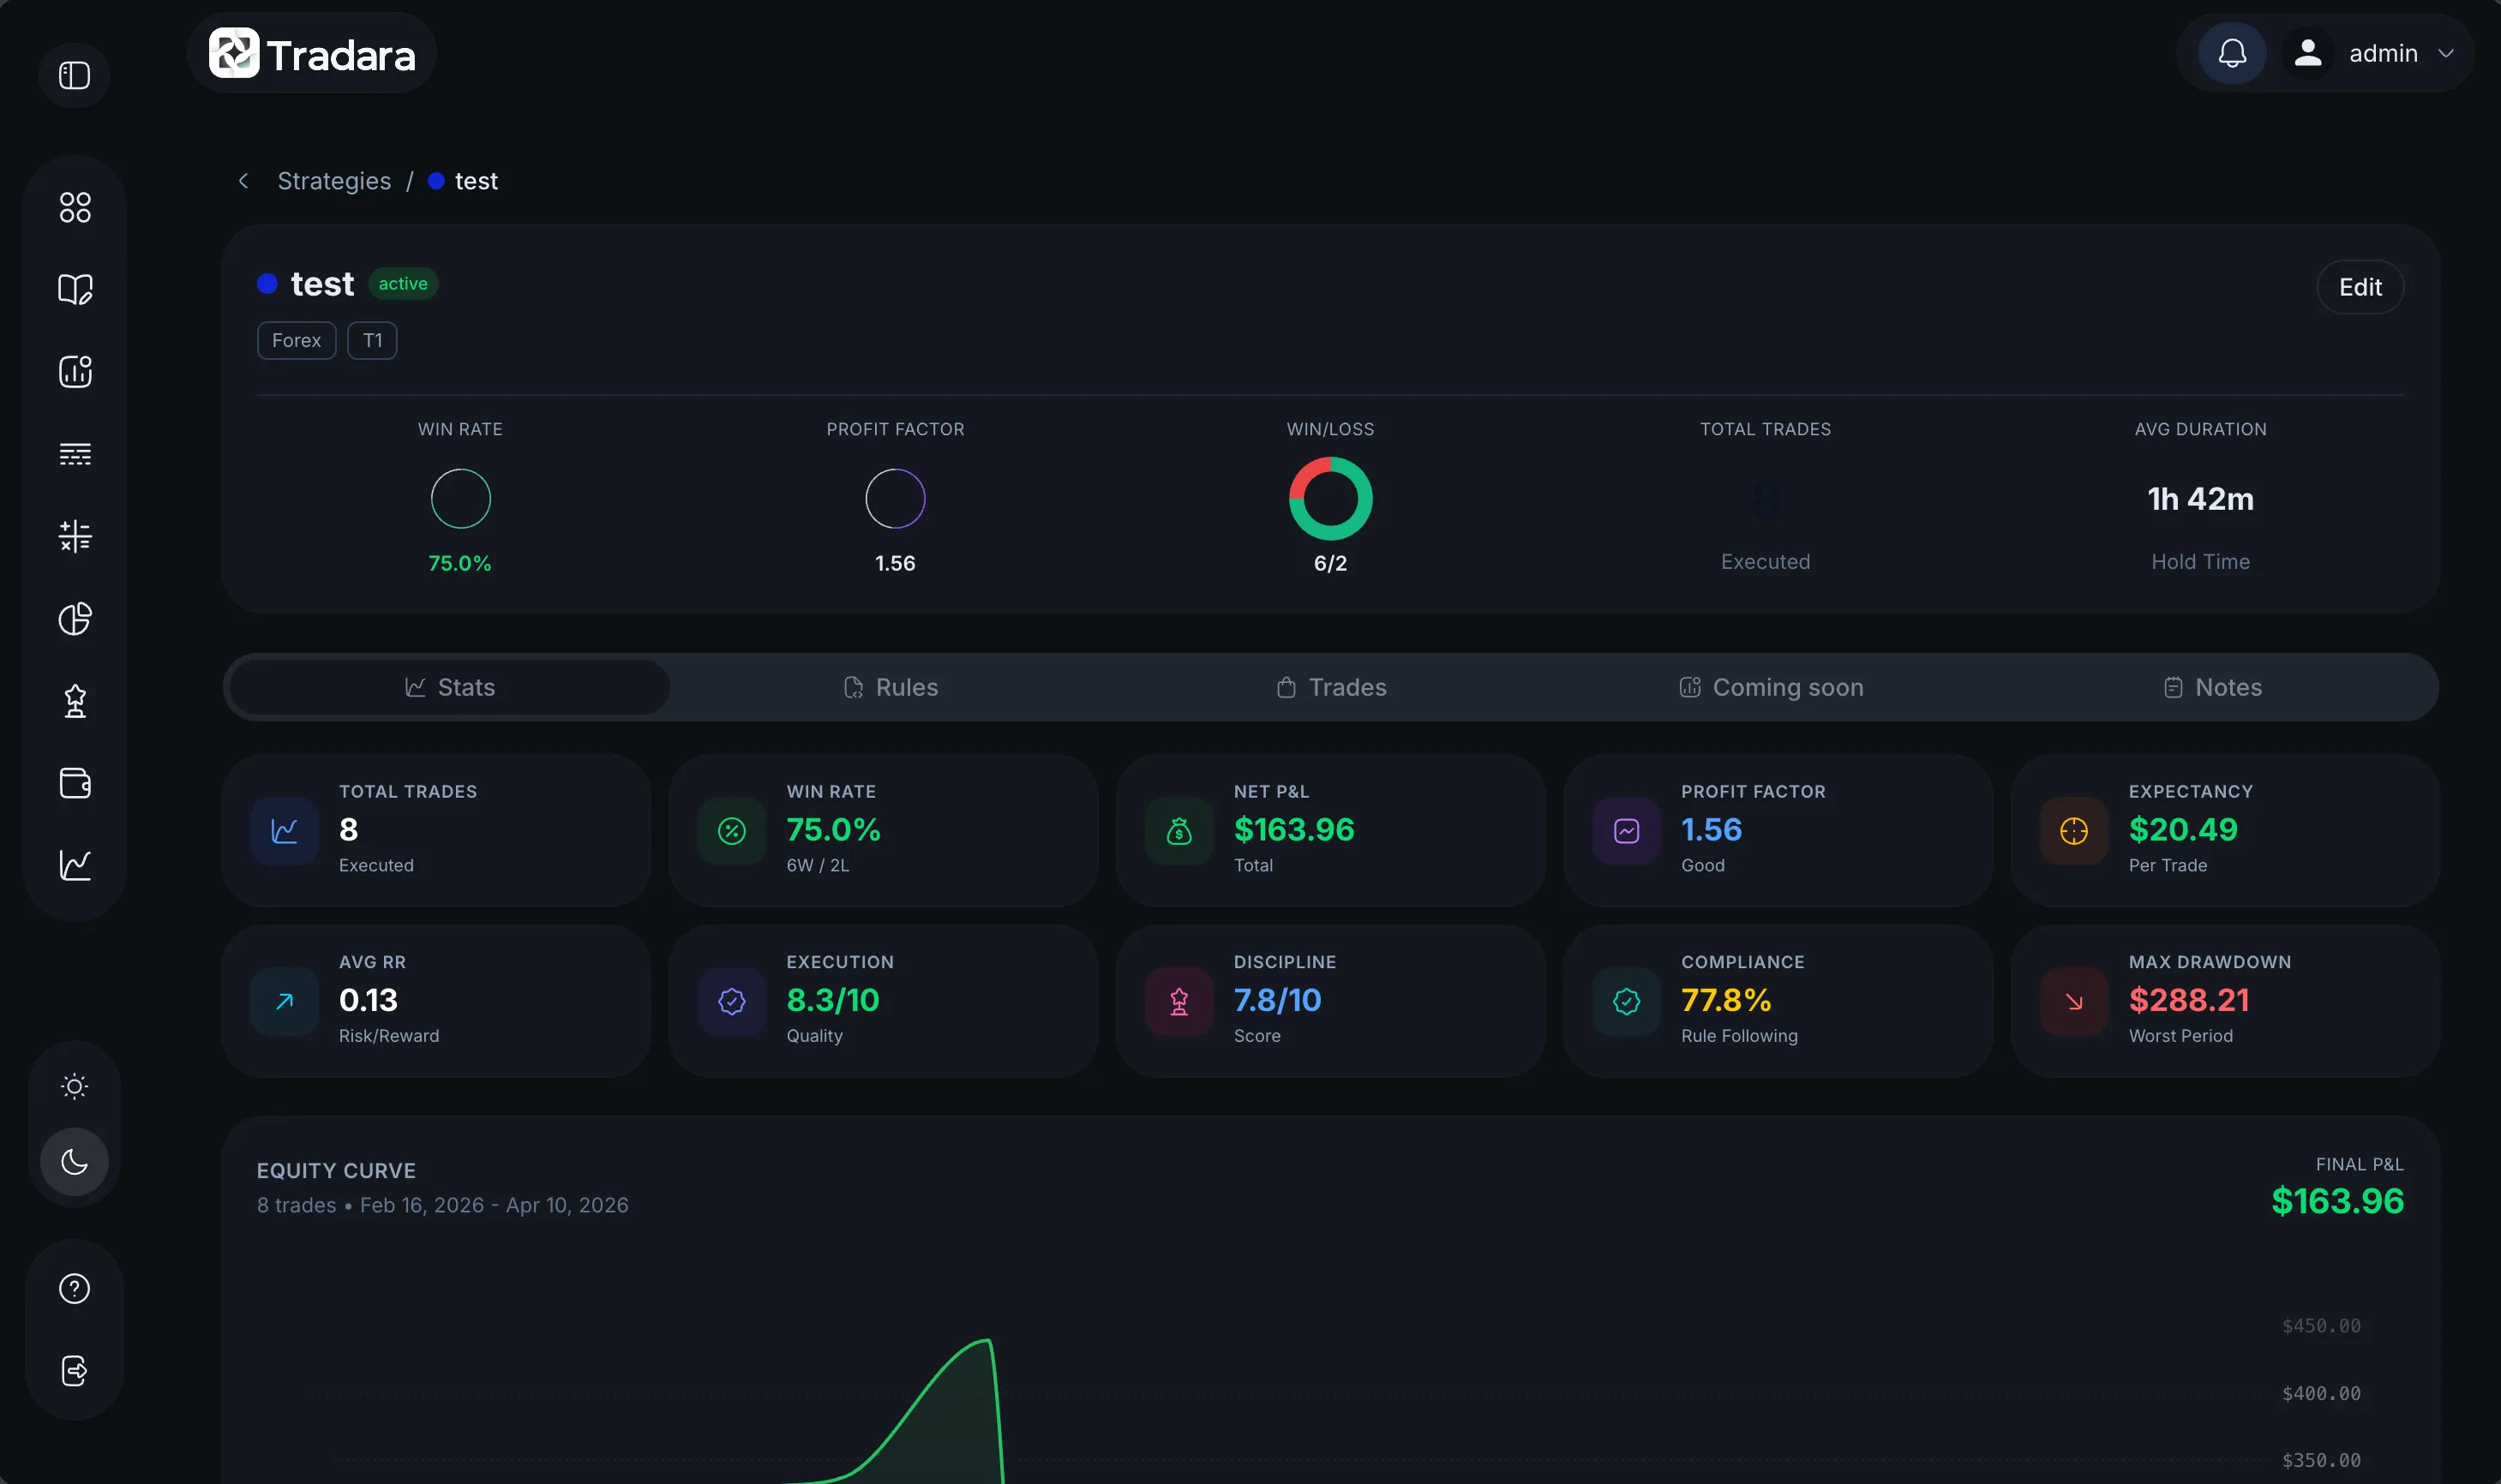Click the line chart sidebar icon

tap(75, 865)
